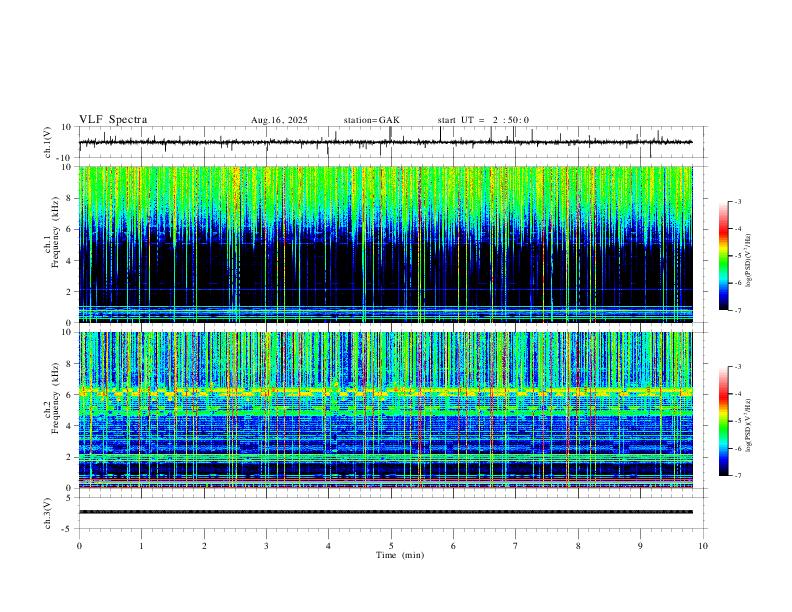Image resolution: width=792 pixels, height=612 pixels.
Task: Click the "station=GAK" header label
Action: click(x=371, y=120)
